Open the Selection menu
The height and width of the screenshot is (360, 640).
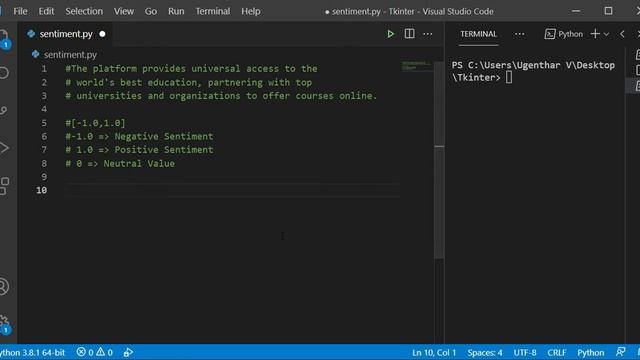[84, 11]
